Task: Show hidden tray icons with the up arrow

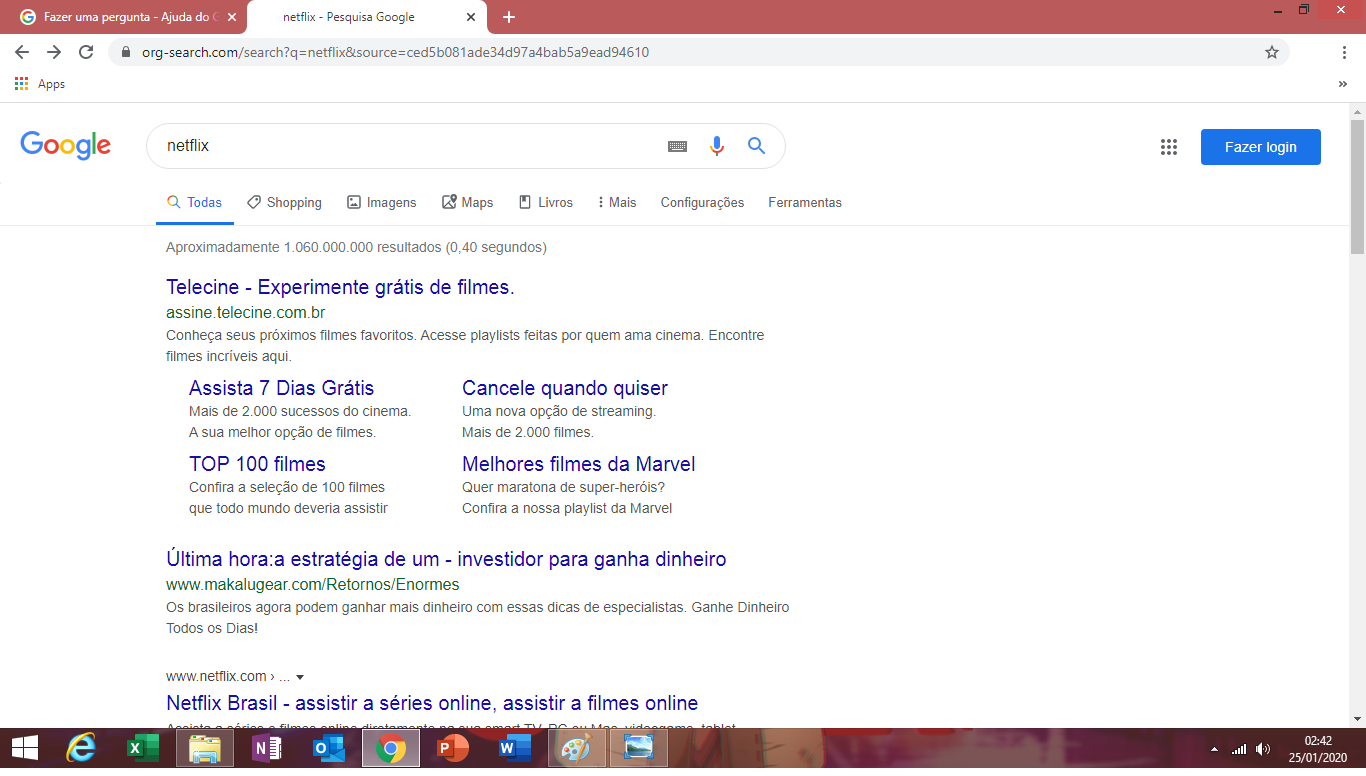Action: click(x=1215, y=748)
